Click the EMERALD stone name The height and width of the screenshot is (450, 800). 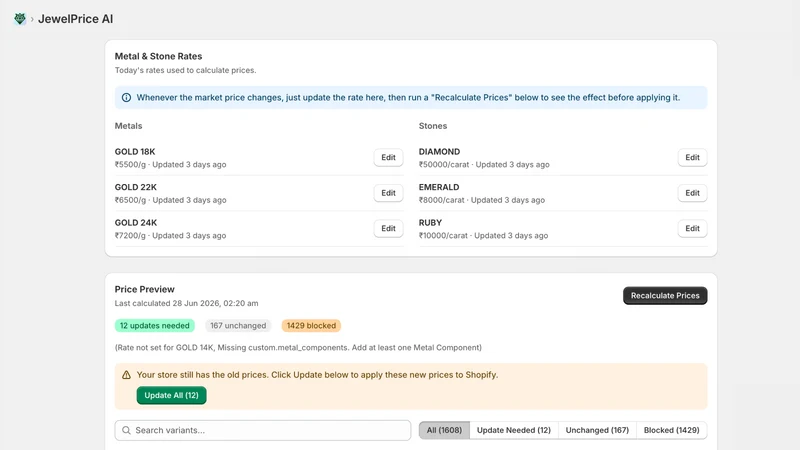coord(439,187)
